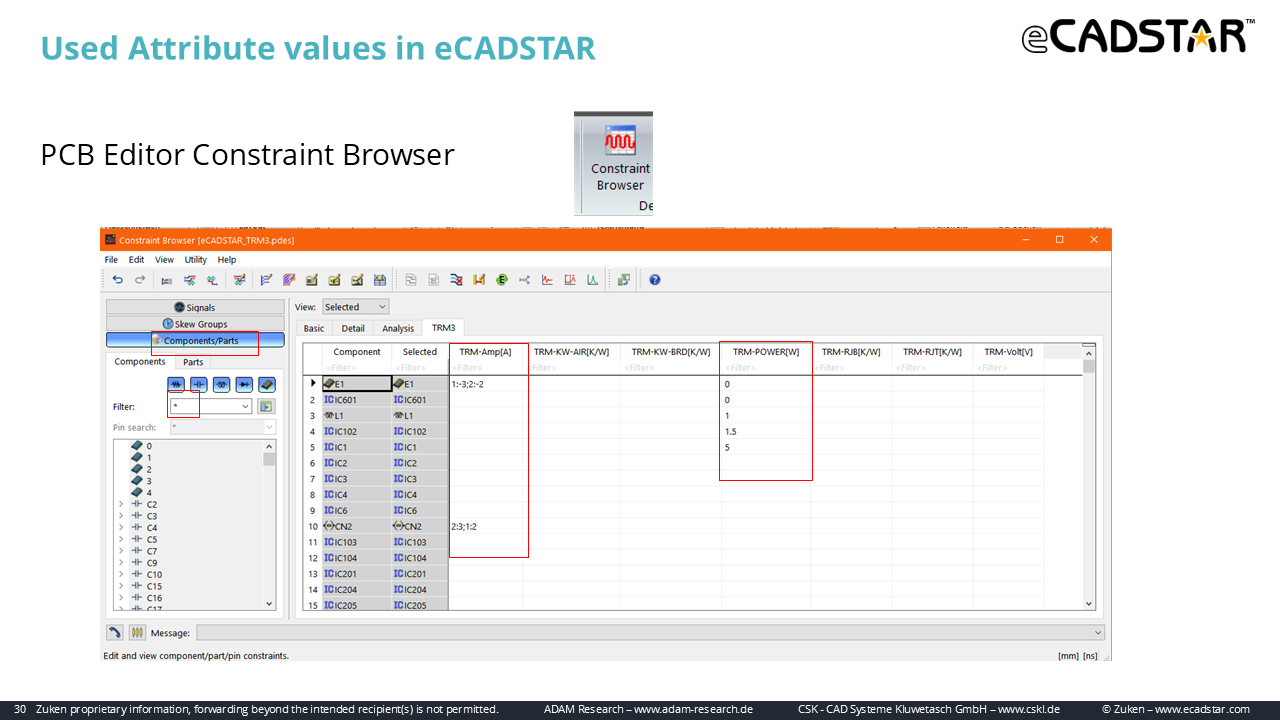Click the TRM-Amp cell '2:3;1:2' for CN2
Screen dimensions: 1280x720
point(486,526)
